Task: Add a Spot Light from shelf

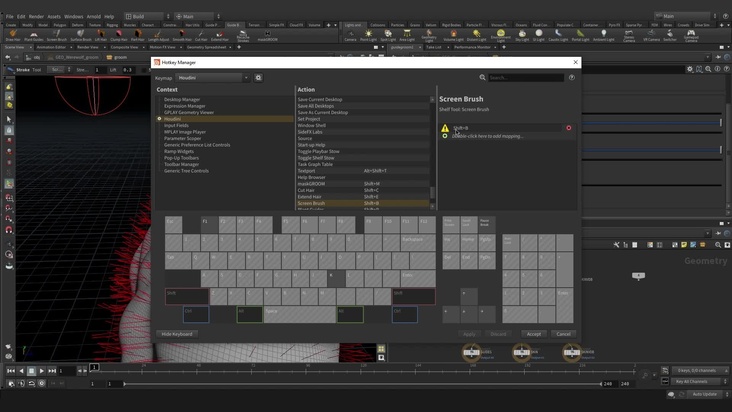Action: click(x=387, y=35)
